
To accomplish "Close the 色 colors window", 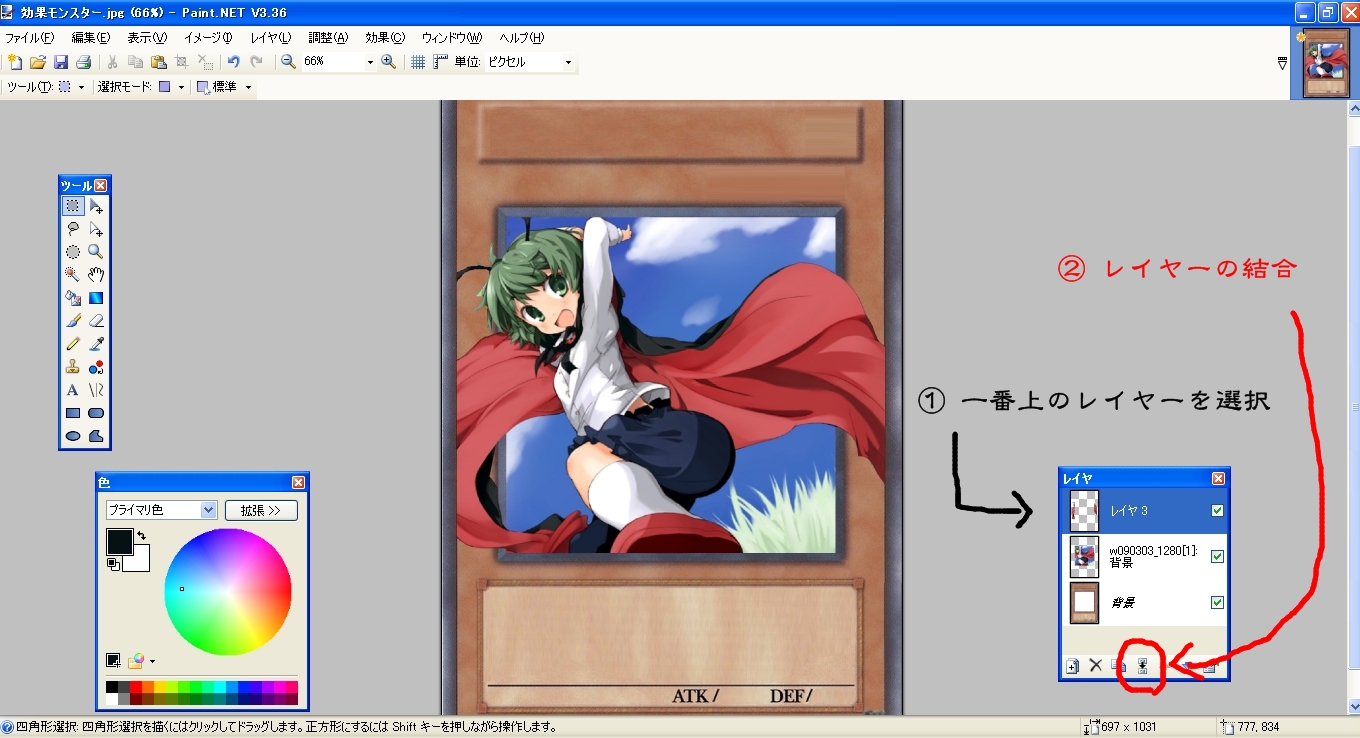I will click(x=298, y=482).
